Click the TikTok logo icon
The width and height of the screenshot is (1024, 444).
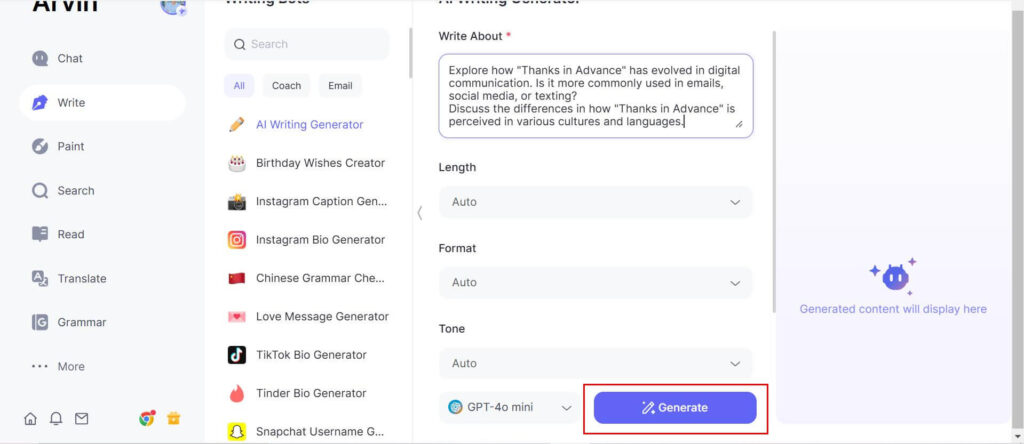click(236, 355)
